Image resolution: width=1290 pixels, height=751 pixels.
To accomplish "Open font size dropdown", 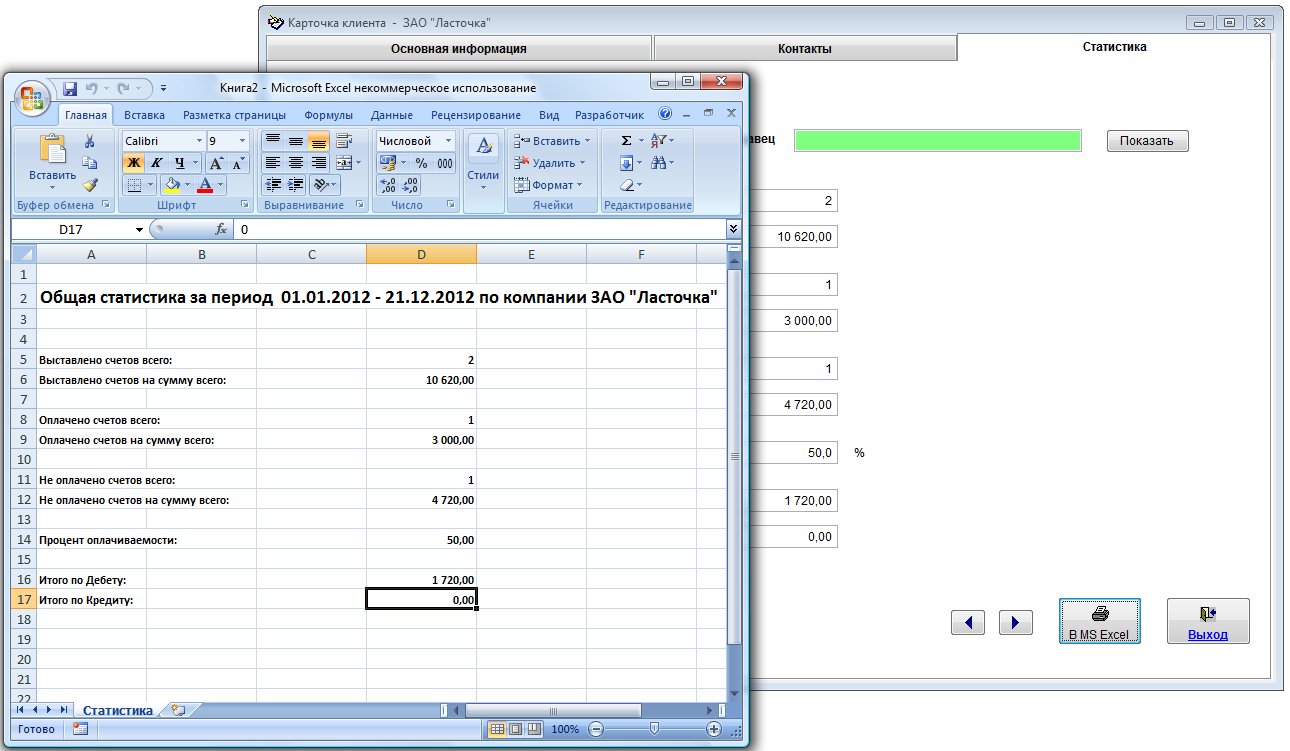I will (243, 141).
